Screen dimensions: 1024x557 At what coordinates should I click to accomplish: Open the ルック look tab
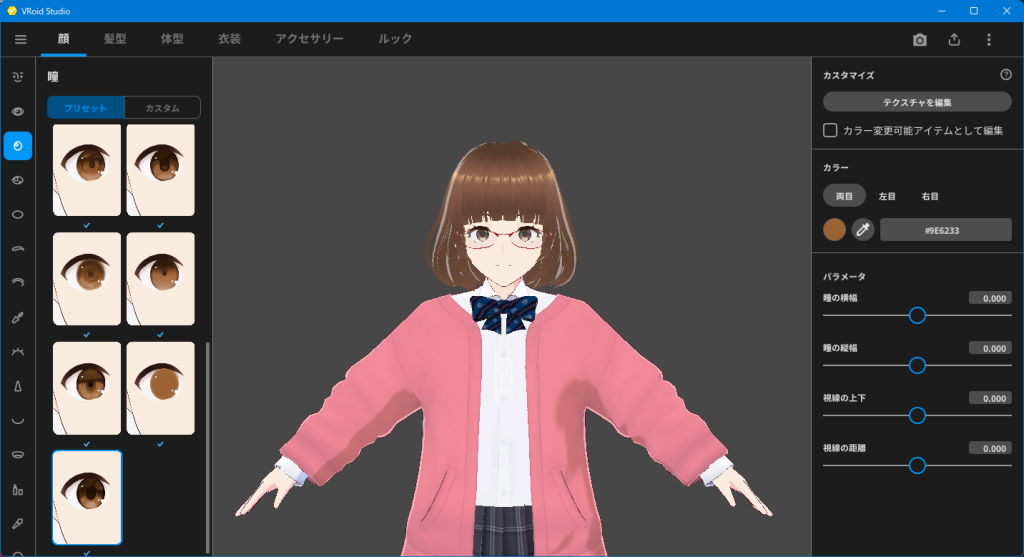[395, 39]
